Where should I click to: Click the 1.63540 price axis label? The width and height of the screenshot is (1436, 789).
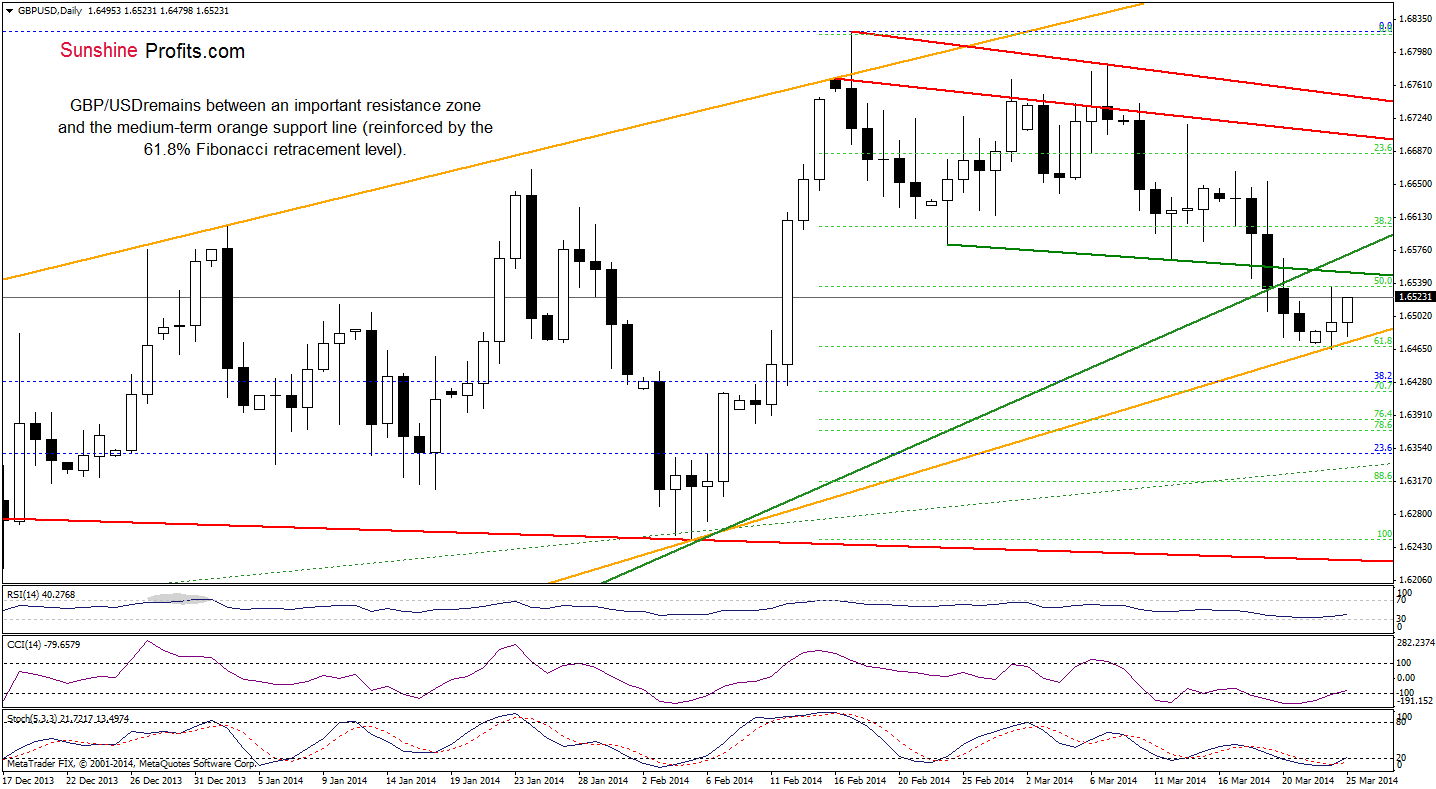click(x=1414, y=448)
